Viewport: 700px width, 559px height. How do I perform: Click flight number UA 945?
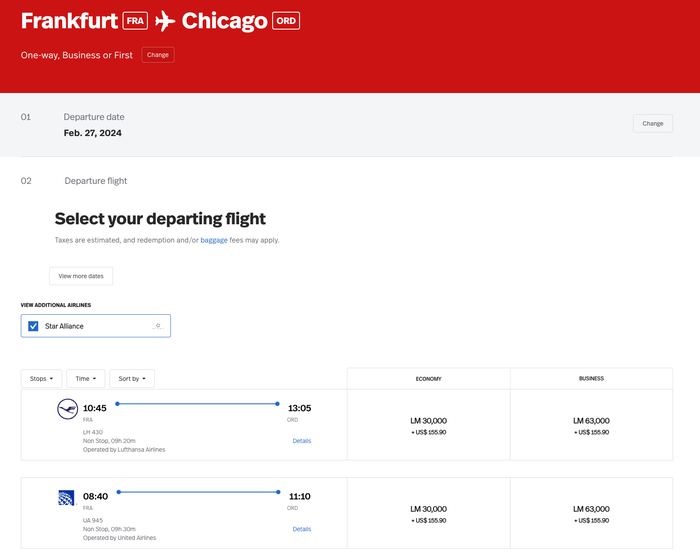tap(93, 521)
